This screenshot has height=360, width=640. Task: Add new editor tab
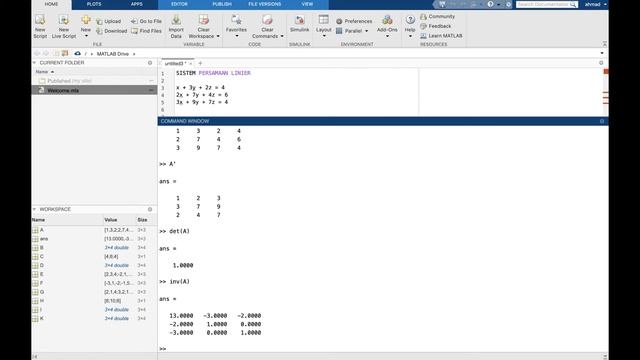pyautogui.click(x=200, y=63)
